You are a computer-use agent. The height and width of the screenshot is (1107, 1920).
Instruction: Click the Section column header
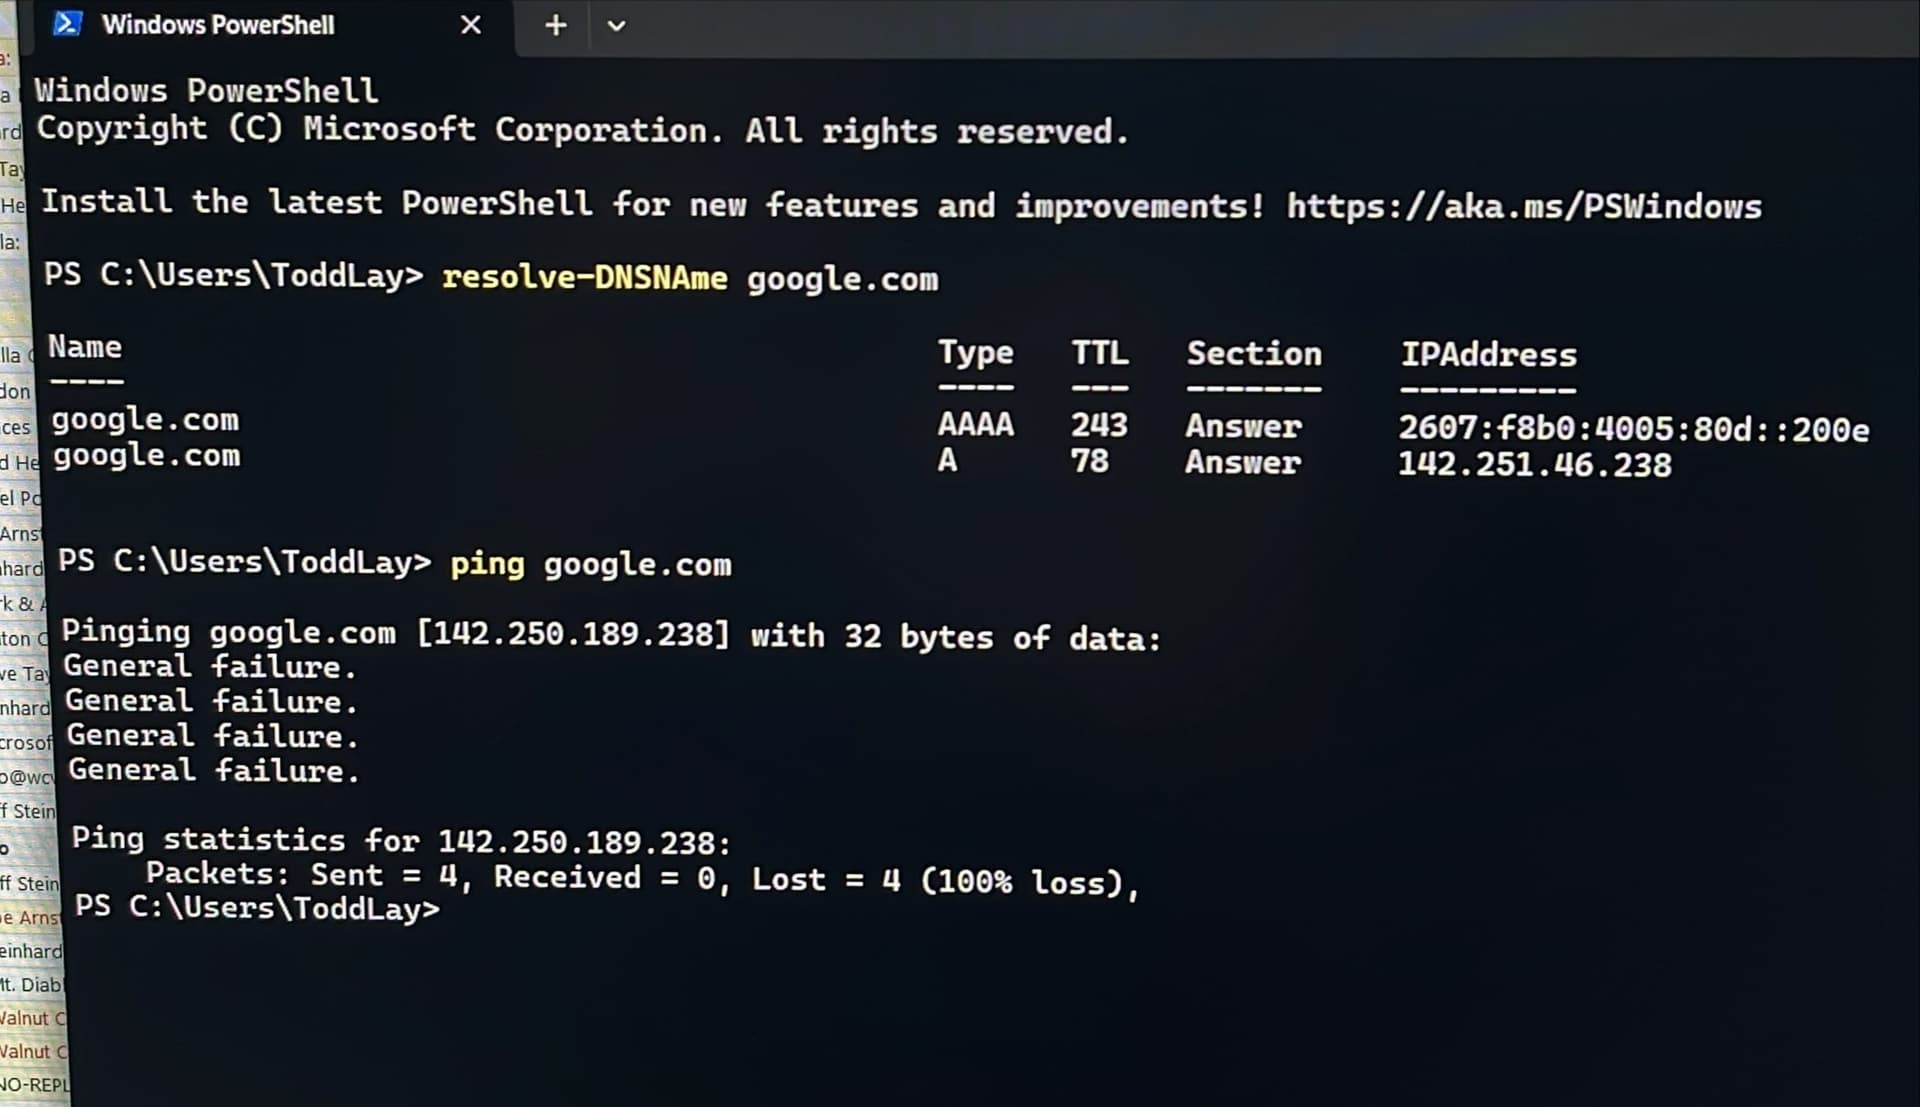(1254, 354)
